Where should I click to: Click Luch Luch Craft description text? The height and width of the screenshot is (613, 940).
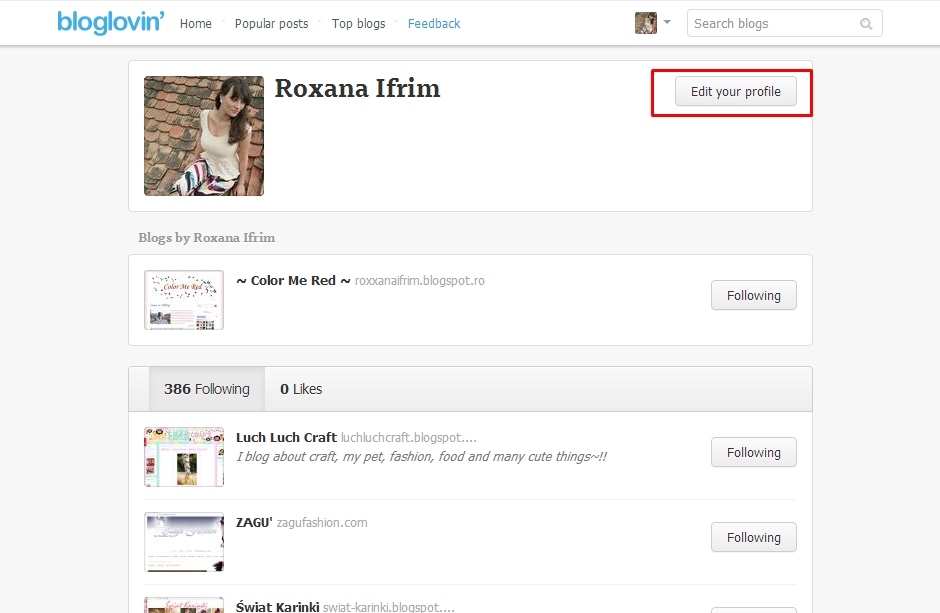coord(421,457)
